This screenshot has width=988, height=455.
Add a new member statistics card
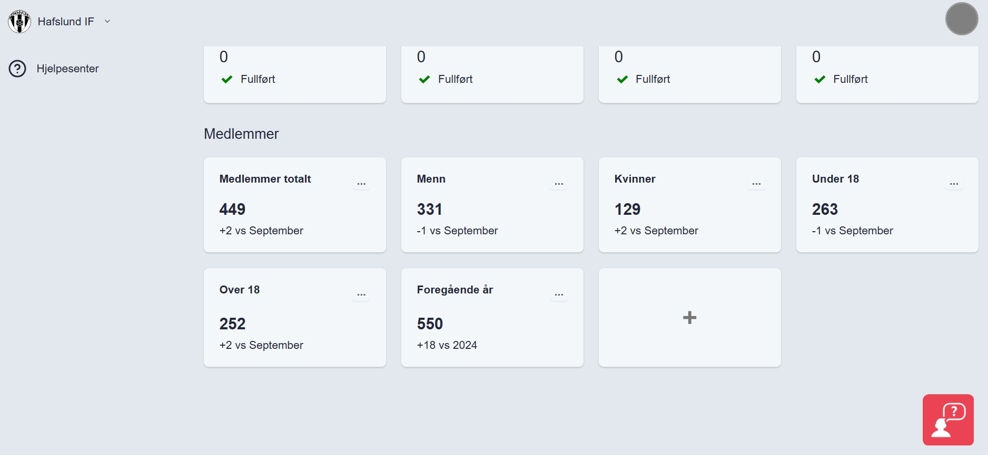tap(689, 317)
